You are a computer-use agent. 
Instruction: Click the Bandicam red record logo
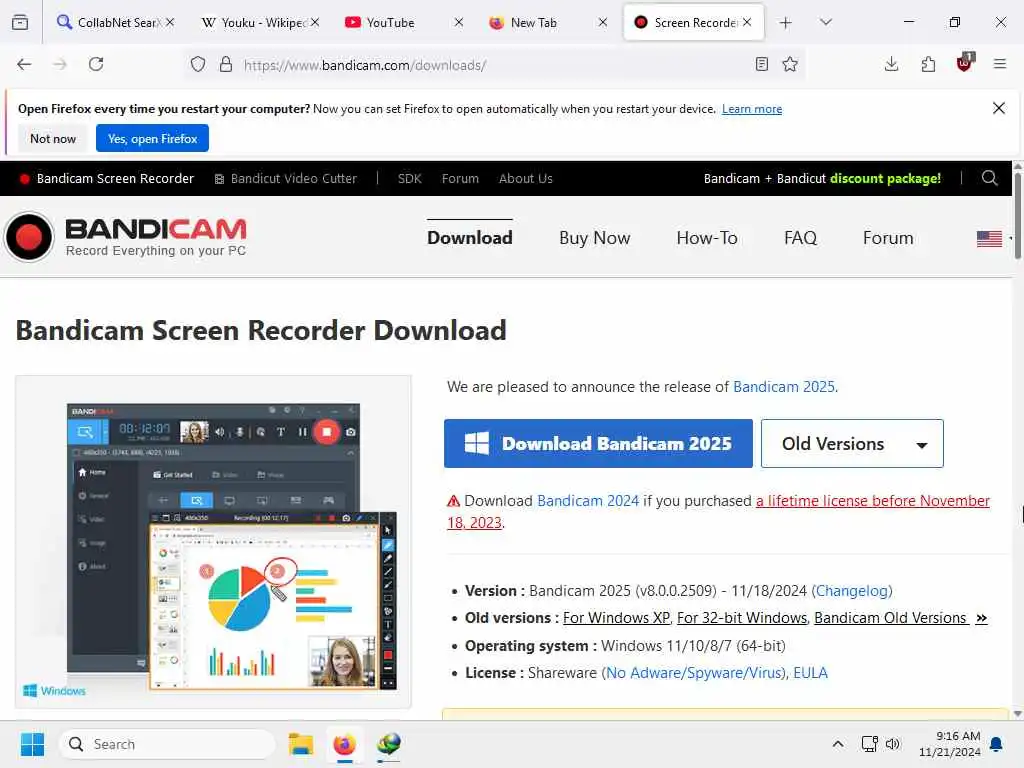(29, 236)
